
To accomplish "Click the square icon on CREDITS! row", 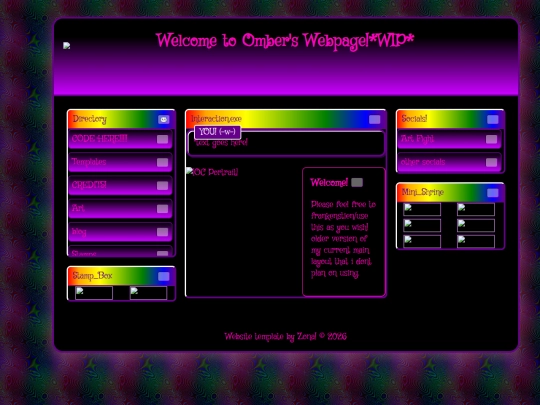I will [163, 186].
